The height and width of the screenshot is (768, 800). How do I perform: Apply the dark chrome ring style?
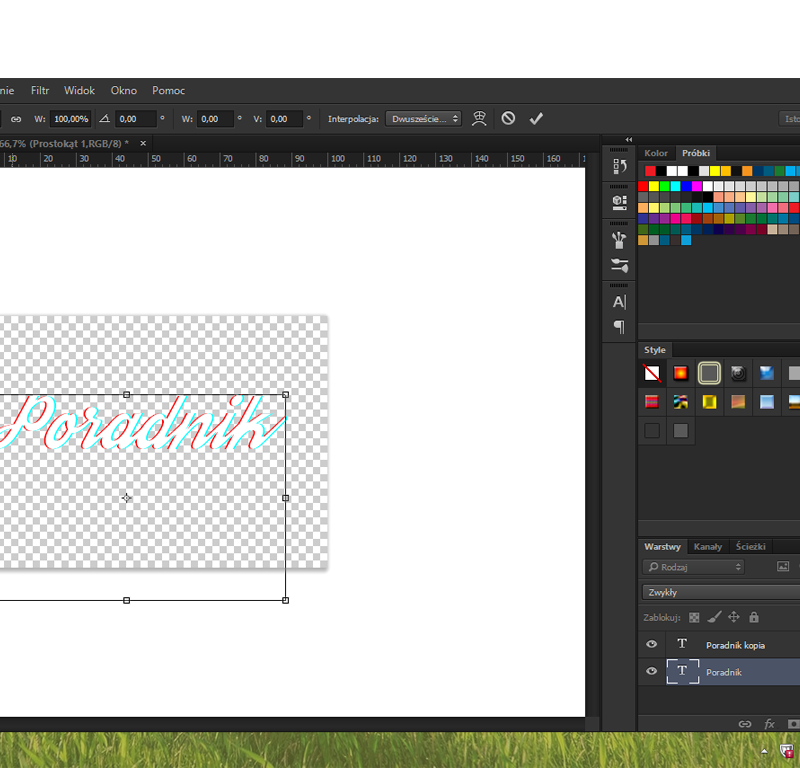tap(738, 373)
